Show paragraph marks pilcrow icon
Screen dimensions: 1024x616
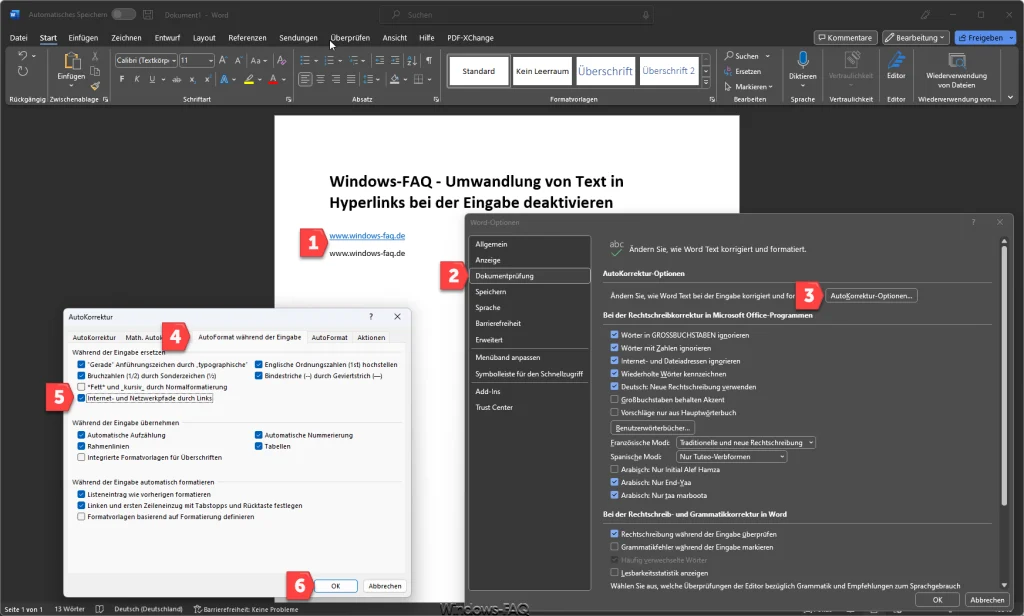click(429, 60)
